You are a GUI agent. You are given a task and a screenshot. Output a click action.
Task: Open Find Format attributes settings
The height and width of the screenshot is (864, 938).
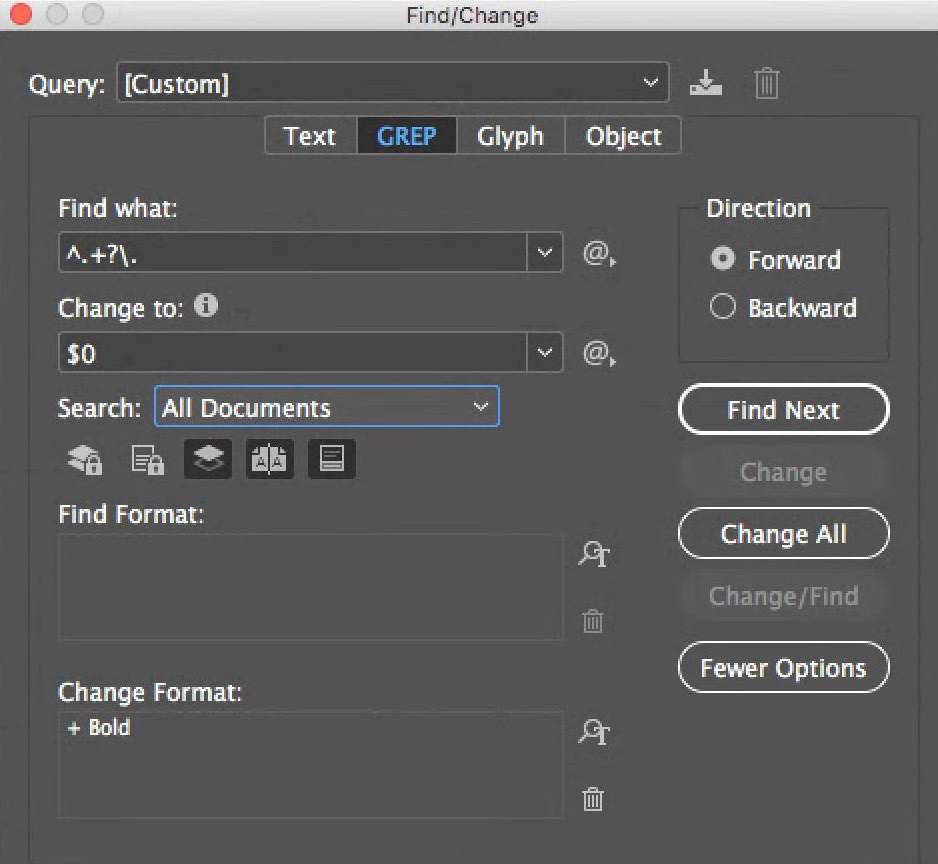(x=594, y=554)
